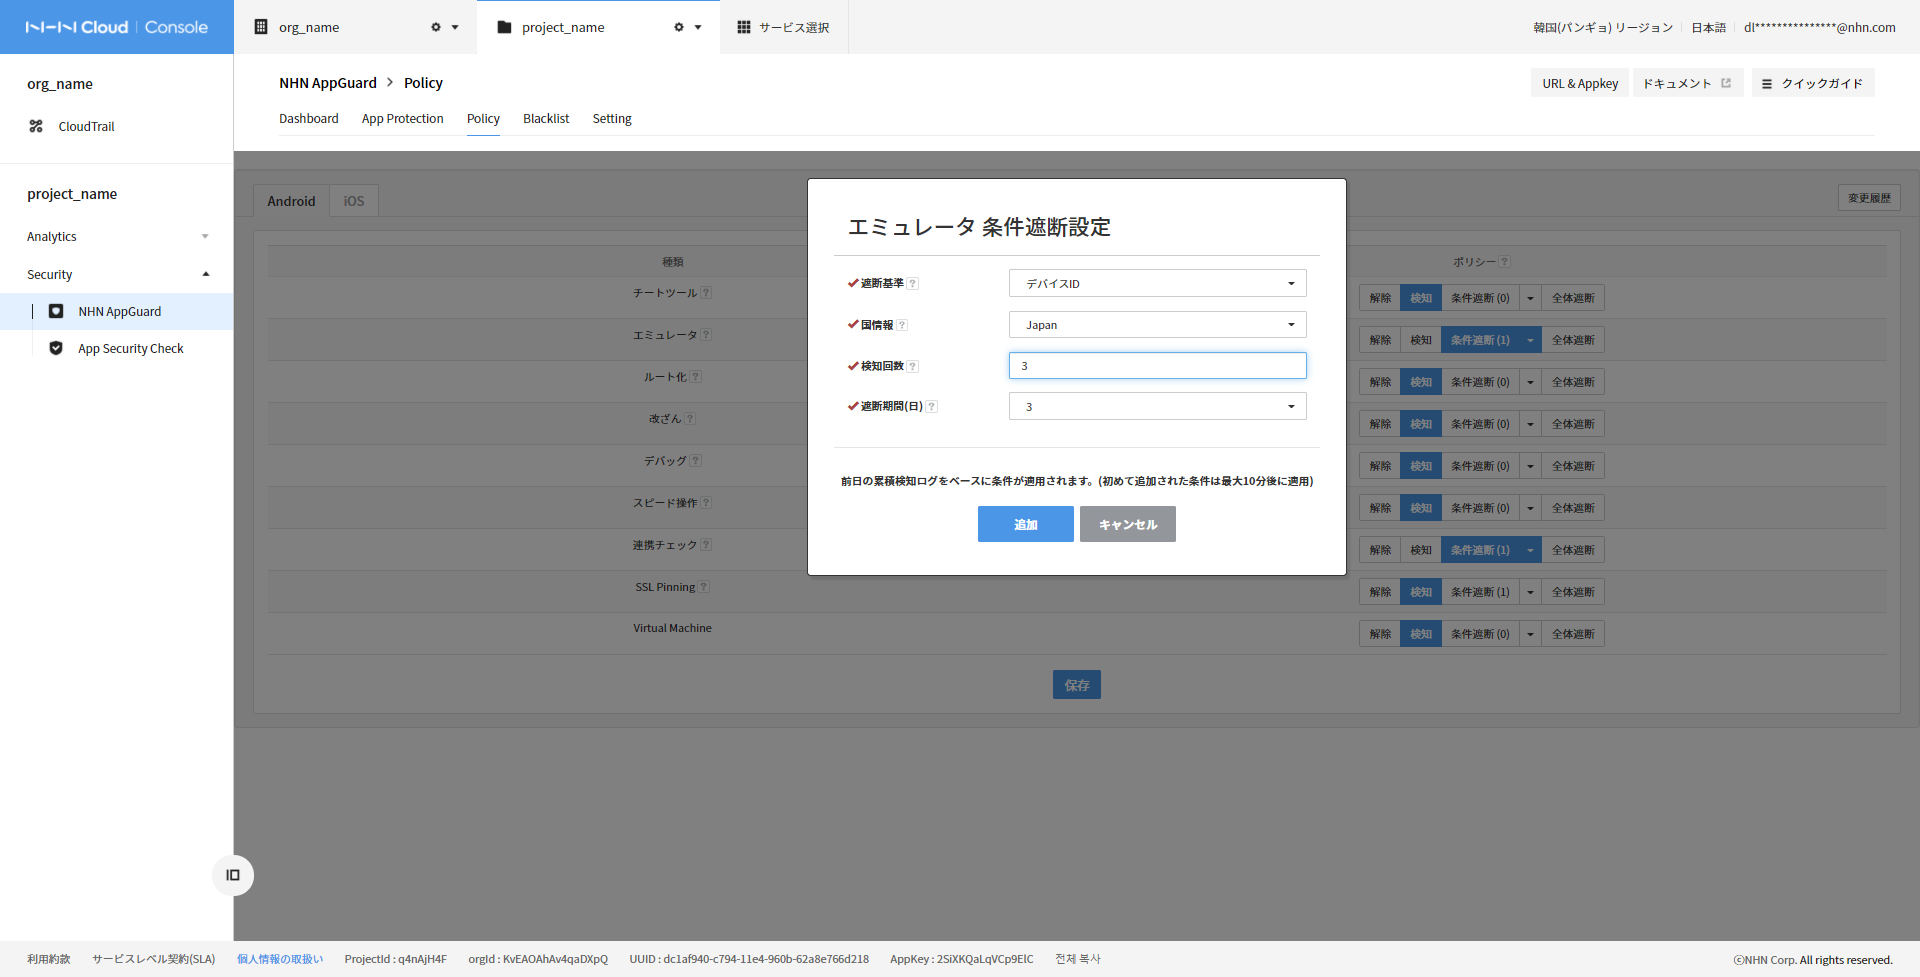Open the 利用約款 footer link
The height and width of the screenshot is (977, 1920).
49,959
